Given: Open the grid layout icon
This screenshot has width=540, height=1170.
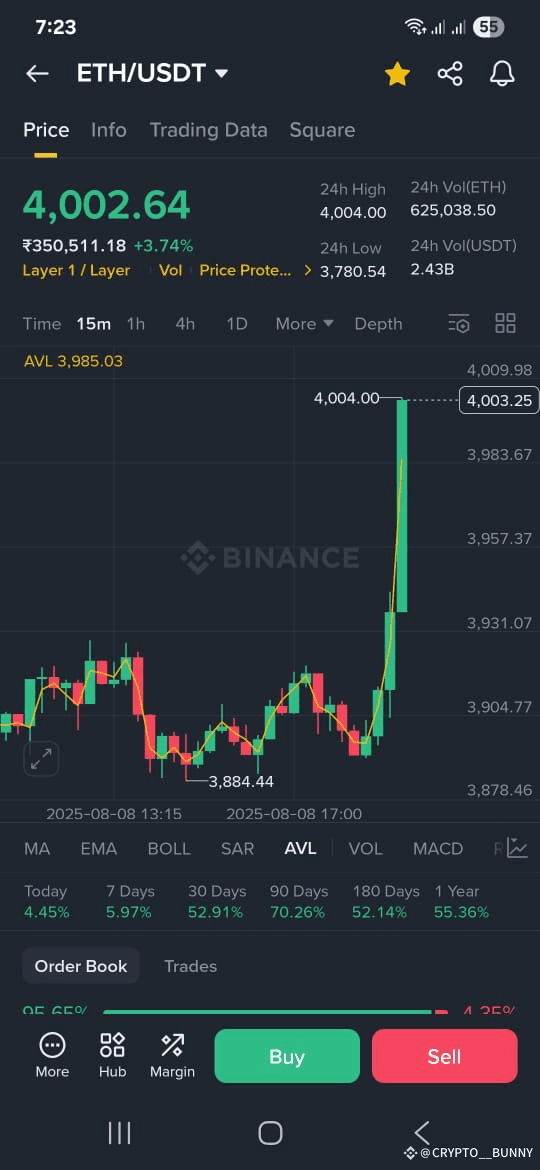Looking at the screenshot, I should 506,323.
